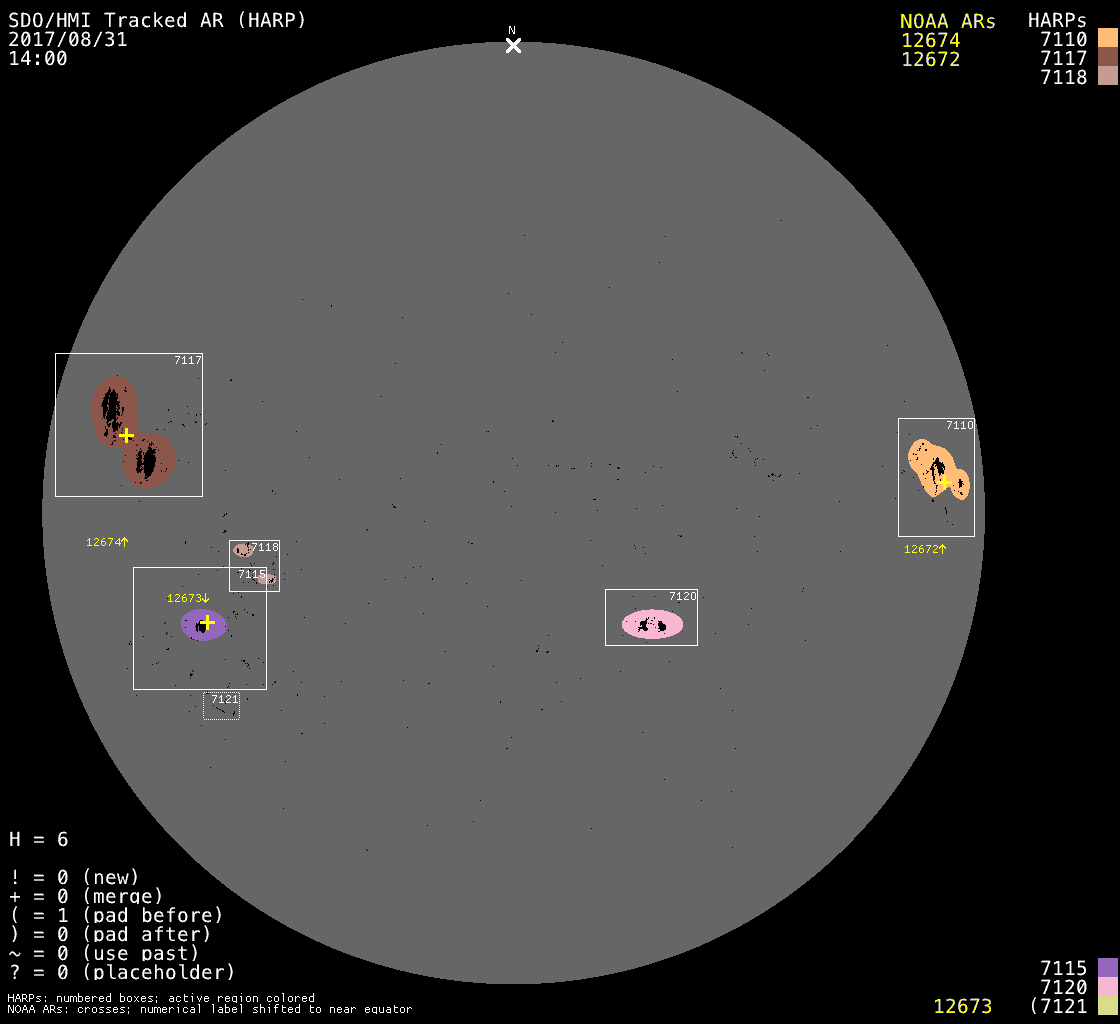Click the orange legend swatch for HARP 7110
Screen dimensions: 1120x1024
point(1107,39)
